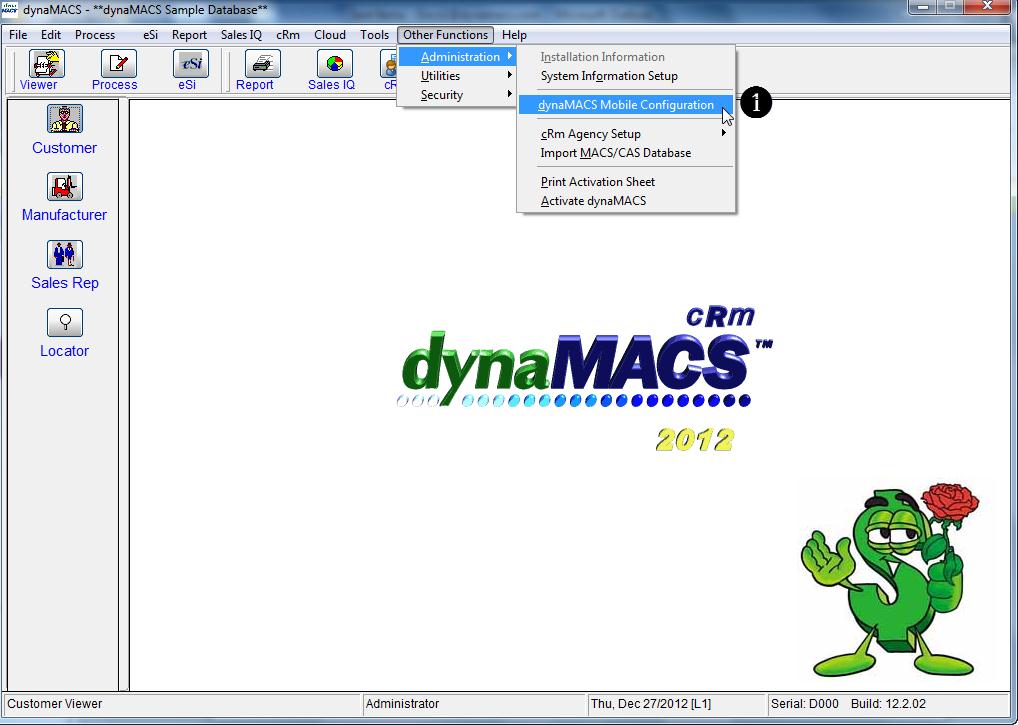
Task: Click the Manufacturer label link
Action: click(x=64, y=215)
